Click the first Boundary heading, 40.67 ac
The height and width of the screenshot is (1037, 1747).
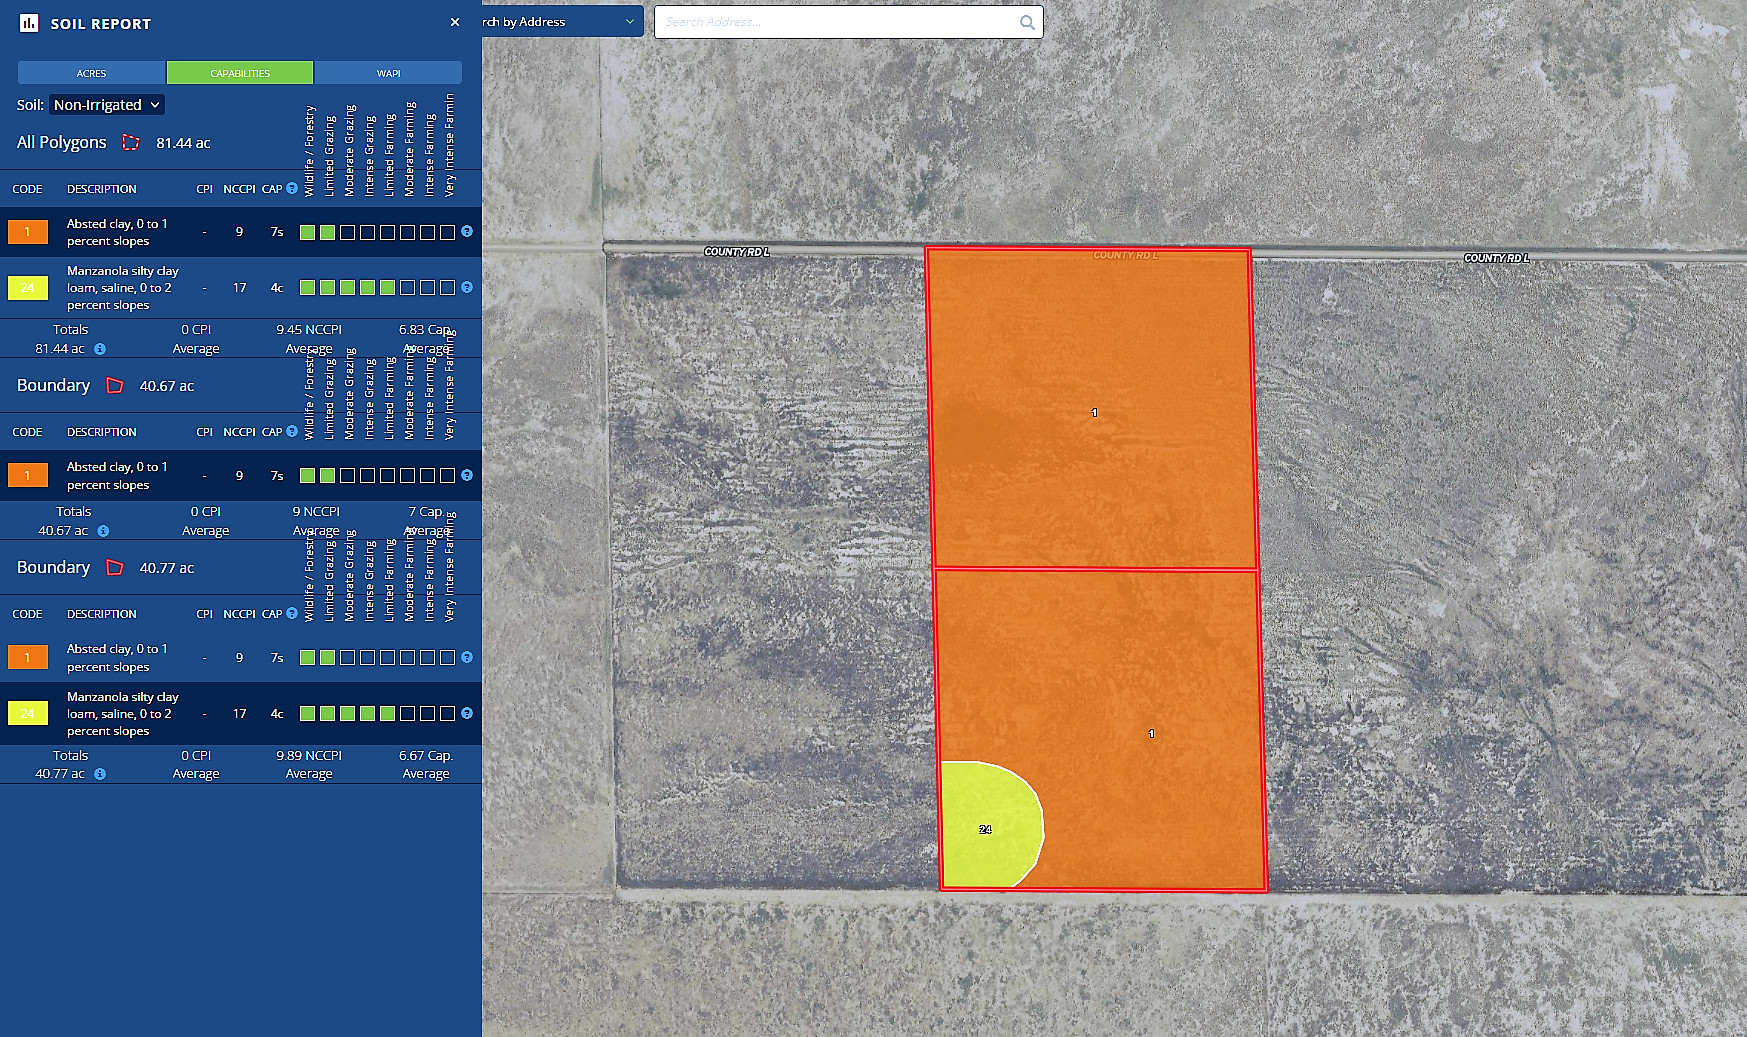53,385
